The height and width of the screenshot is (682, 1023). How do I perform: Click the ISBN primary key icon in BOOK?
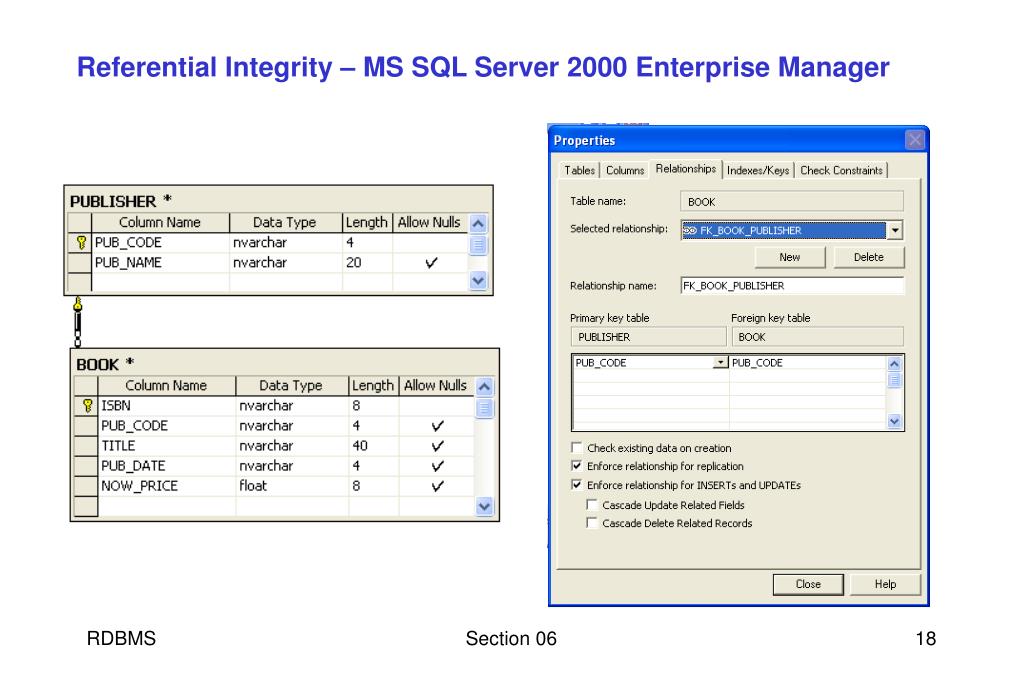87,406
